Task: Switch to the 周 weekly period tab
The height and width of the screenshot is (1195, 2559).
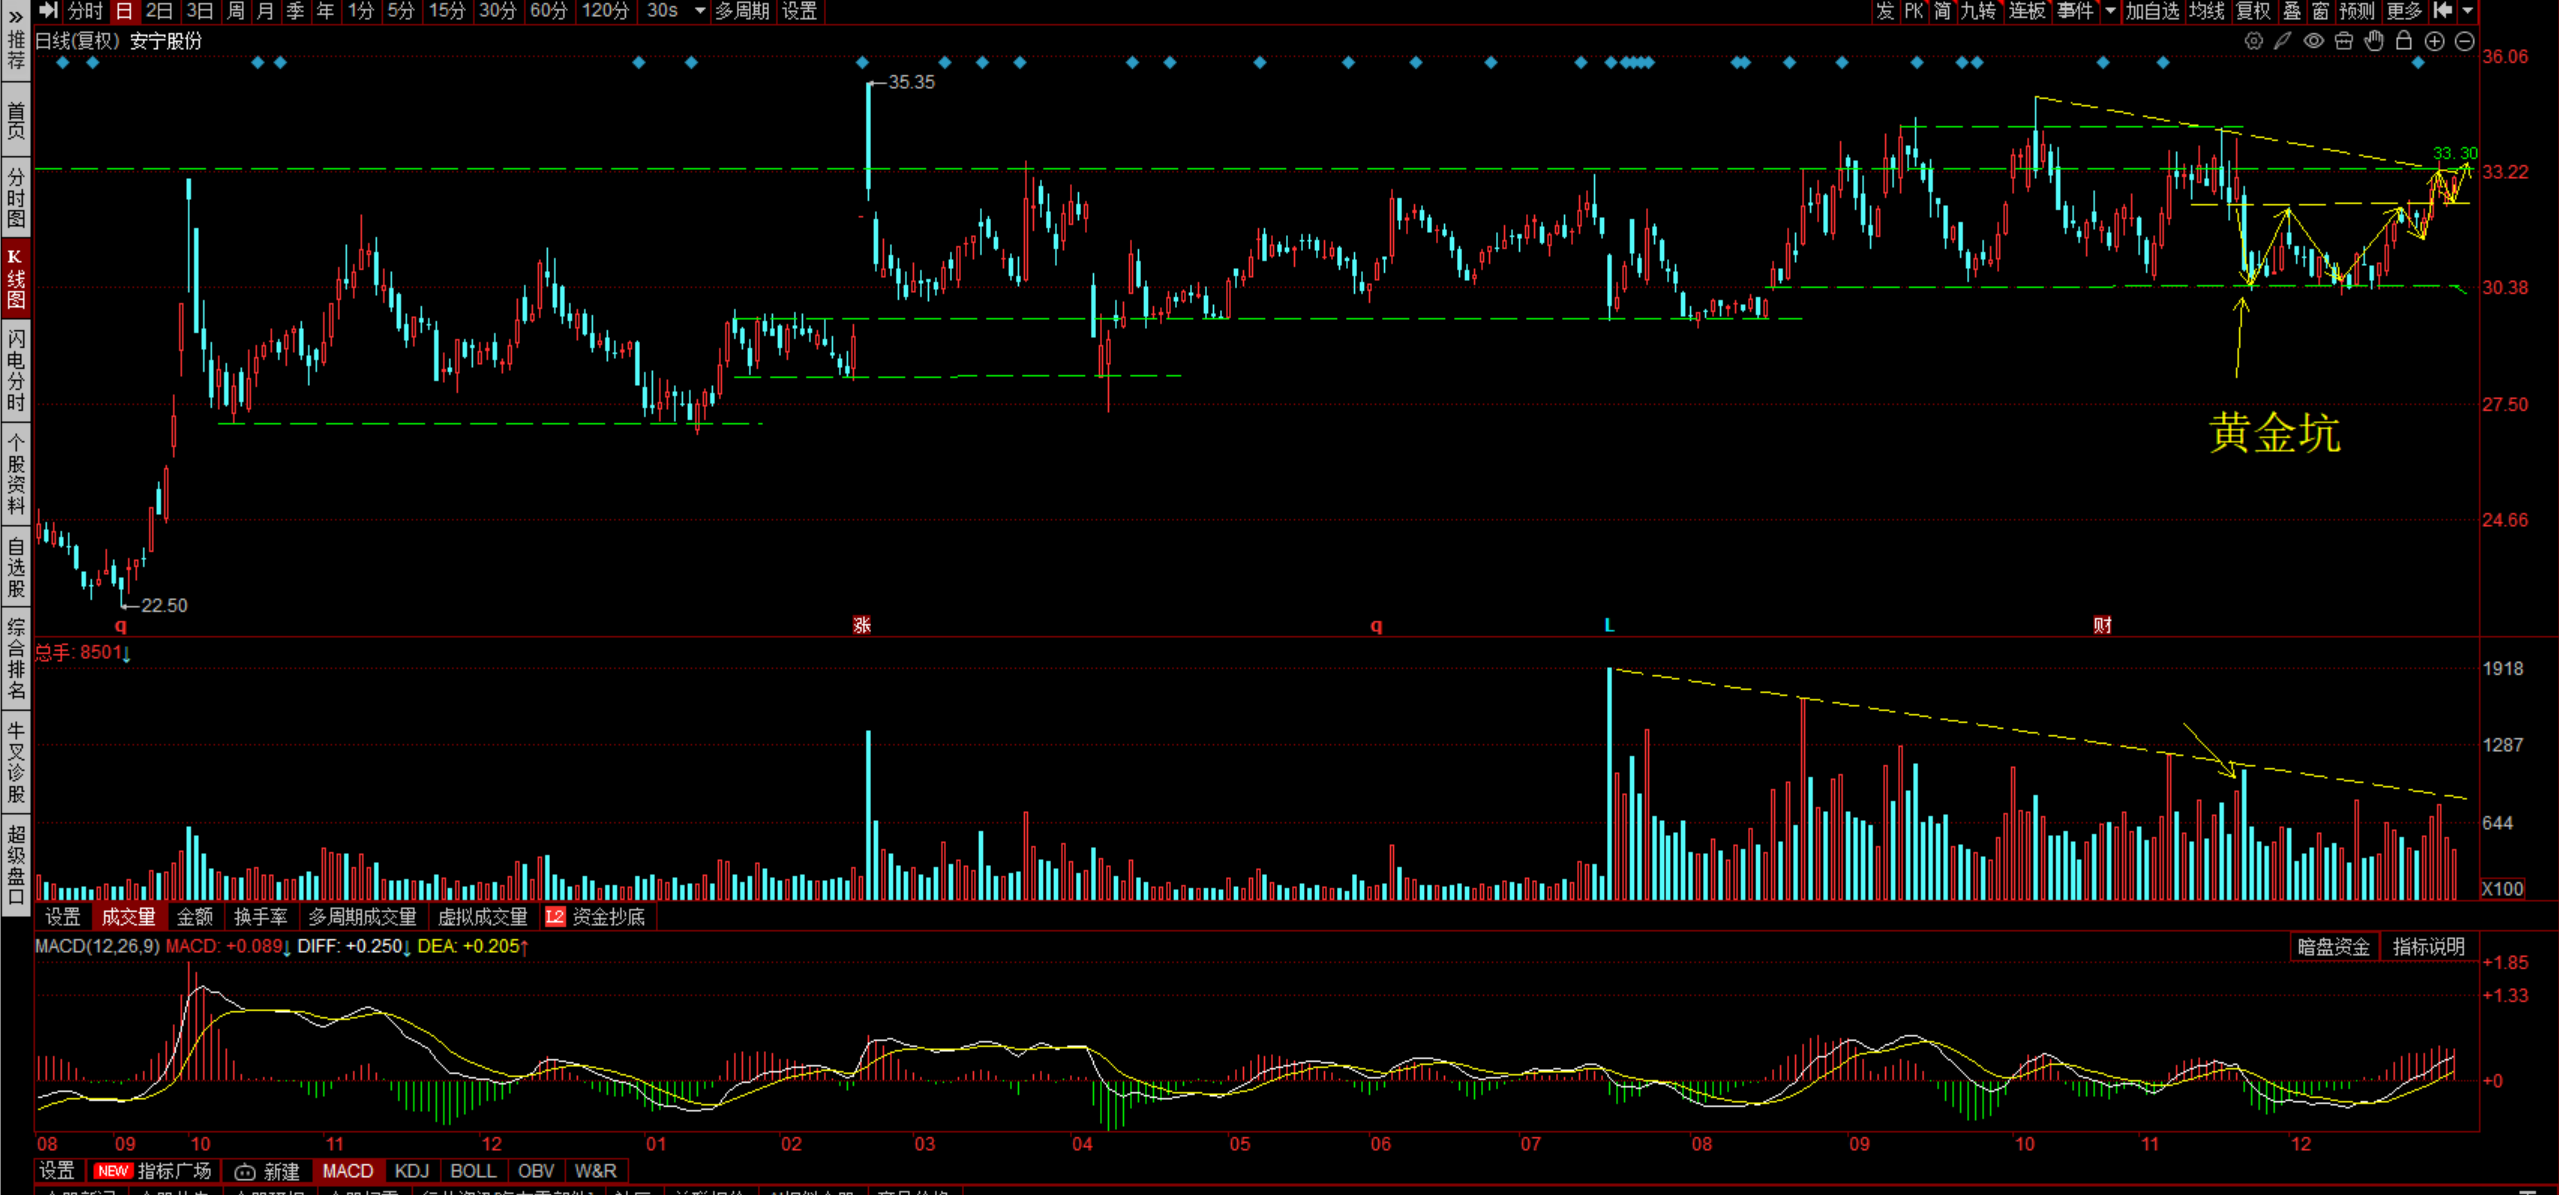Action: tap(235, 10)
